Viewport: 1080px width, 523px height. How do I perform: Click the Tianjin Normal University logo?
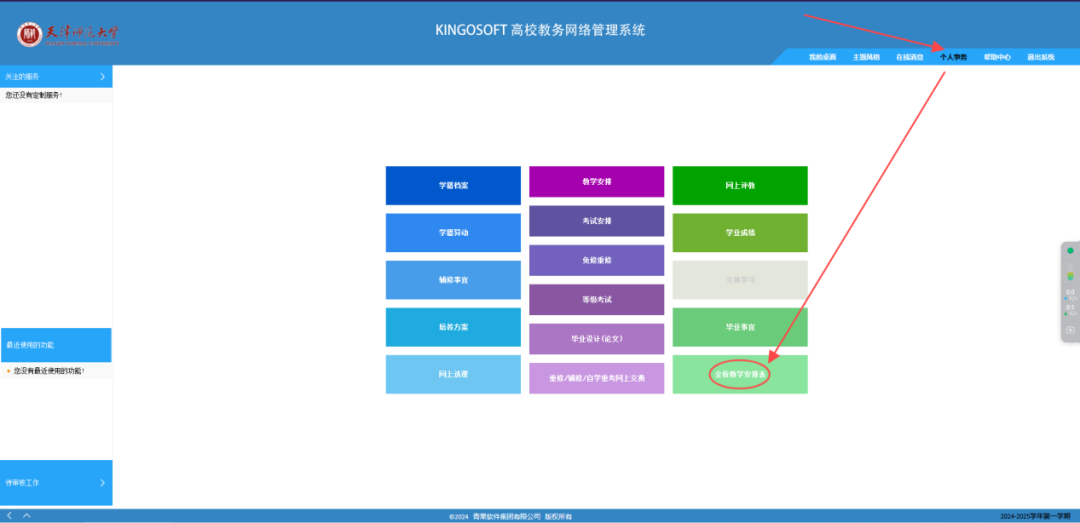pyautogui.click(x=68, y=35)
